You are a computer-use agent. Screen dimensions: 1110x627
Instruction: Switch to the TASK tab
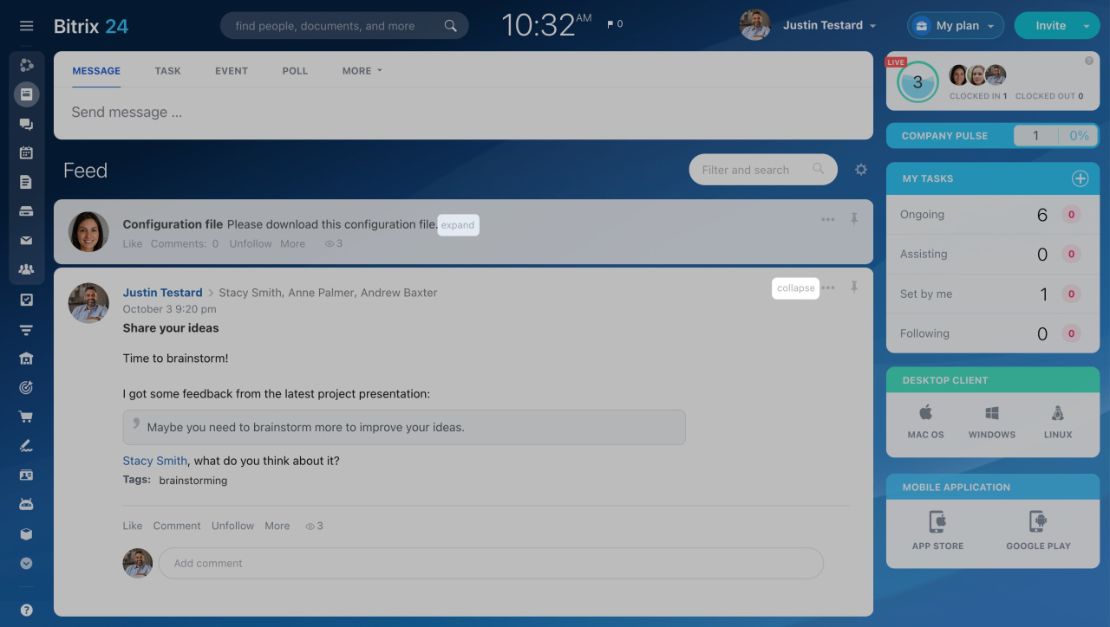point(168,71)
